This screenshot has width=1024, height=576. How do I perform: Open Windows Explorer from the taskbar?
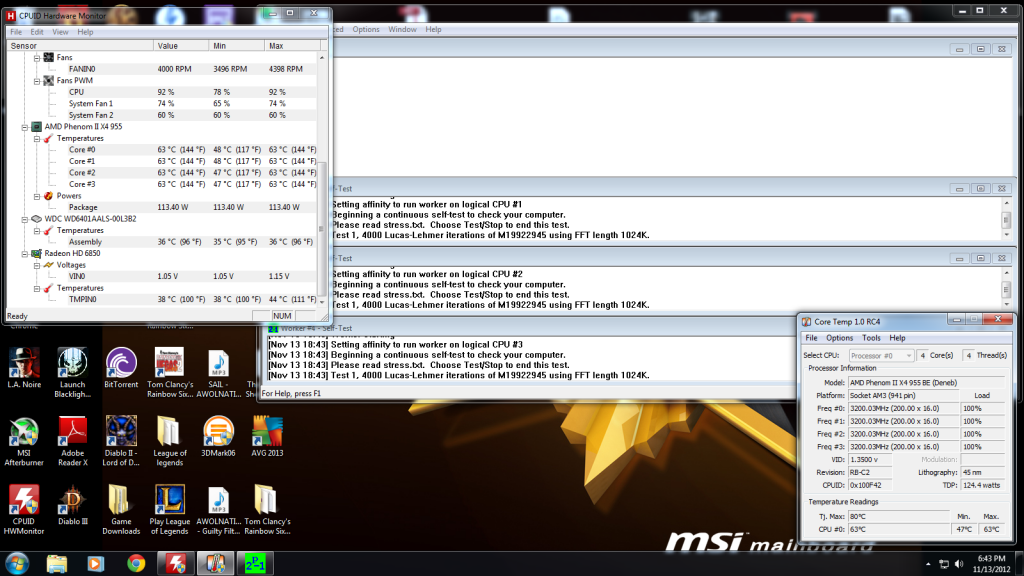[57, 563]
